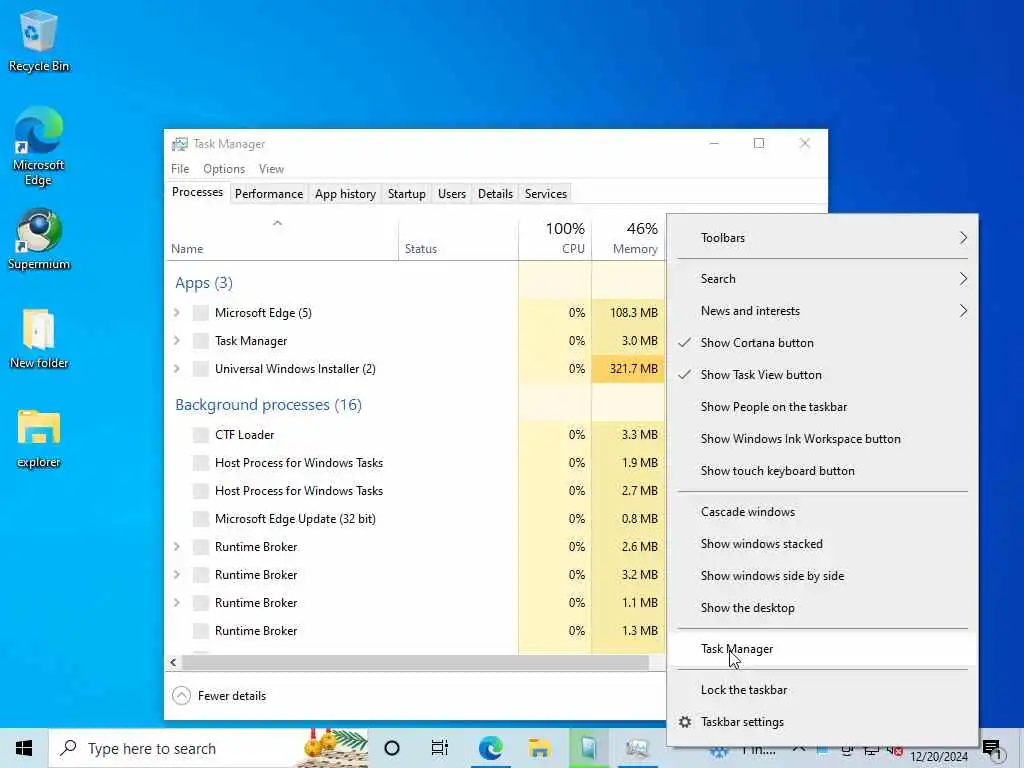
Task: Click the Task Manager taskbar button
Action: pos(637,748)
